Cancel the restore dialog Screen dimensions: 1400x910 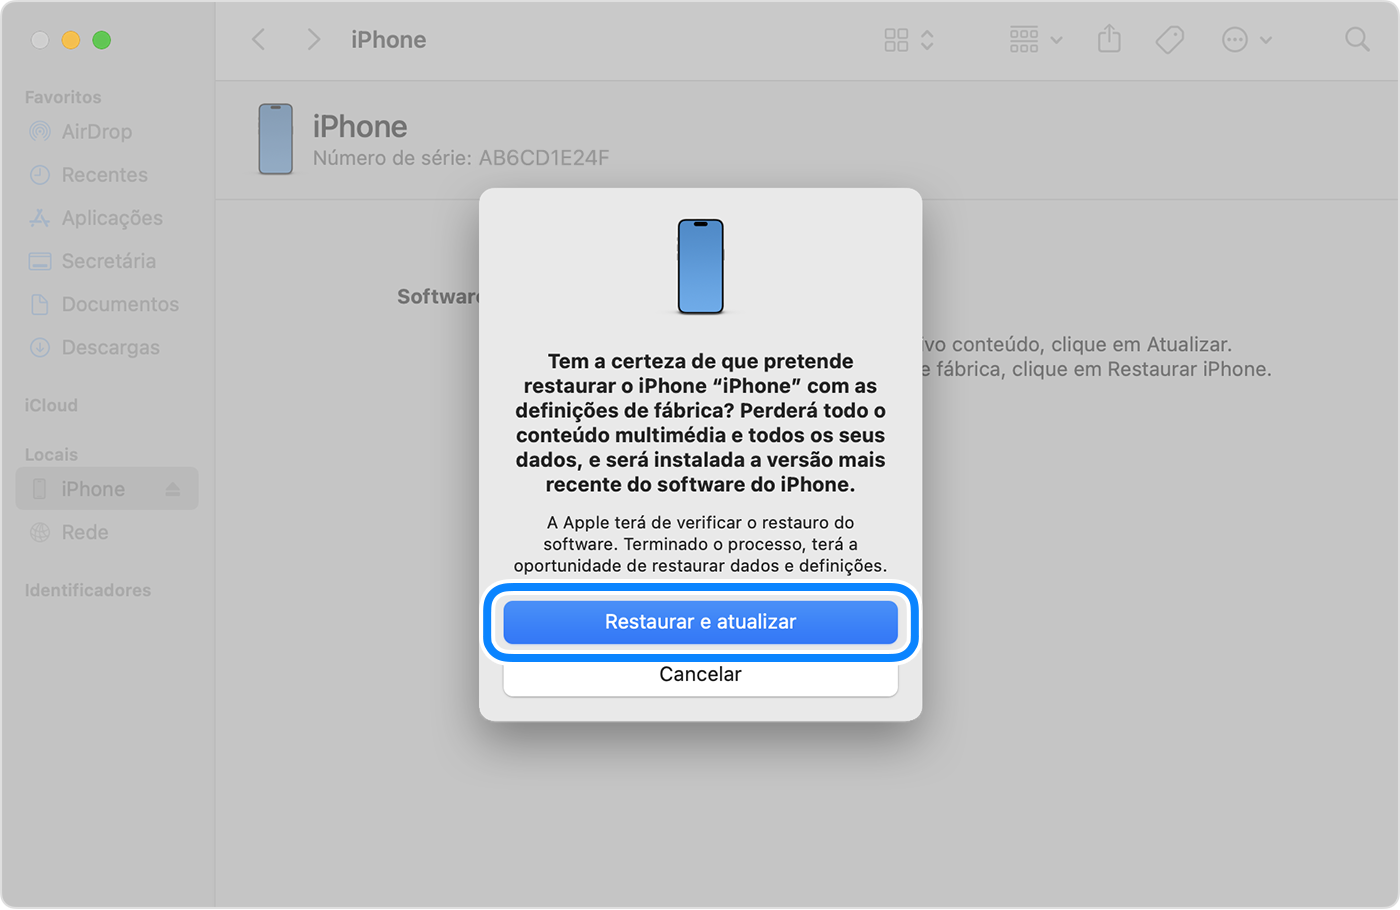[x=700, y=675]
